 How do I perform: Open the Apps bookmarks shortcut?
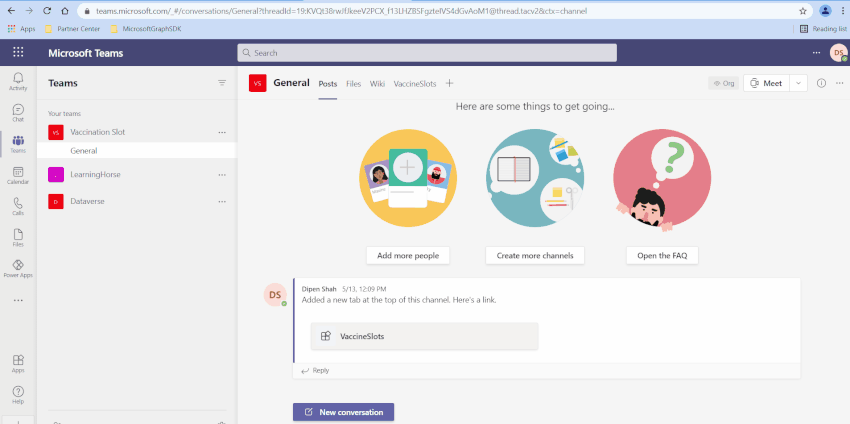click(x=21, y=29)
